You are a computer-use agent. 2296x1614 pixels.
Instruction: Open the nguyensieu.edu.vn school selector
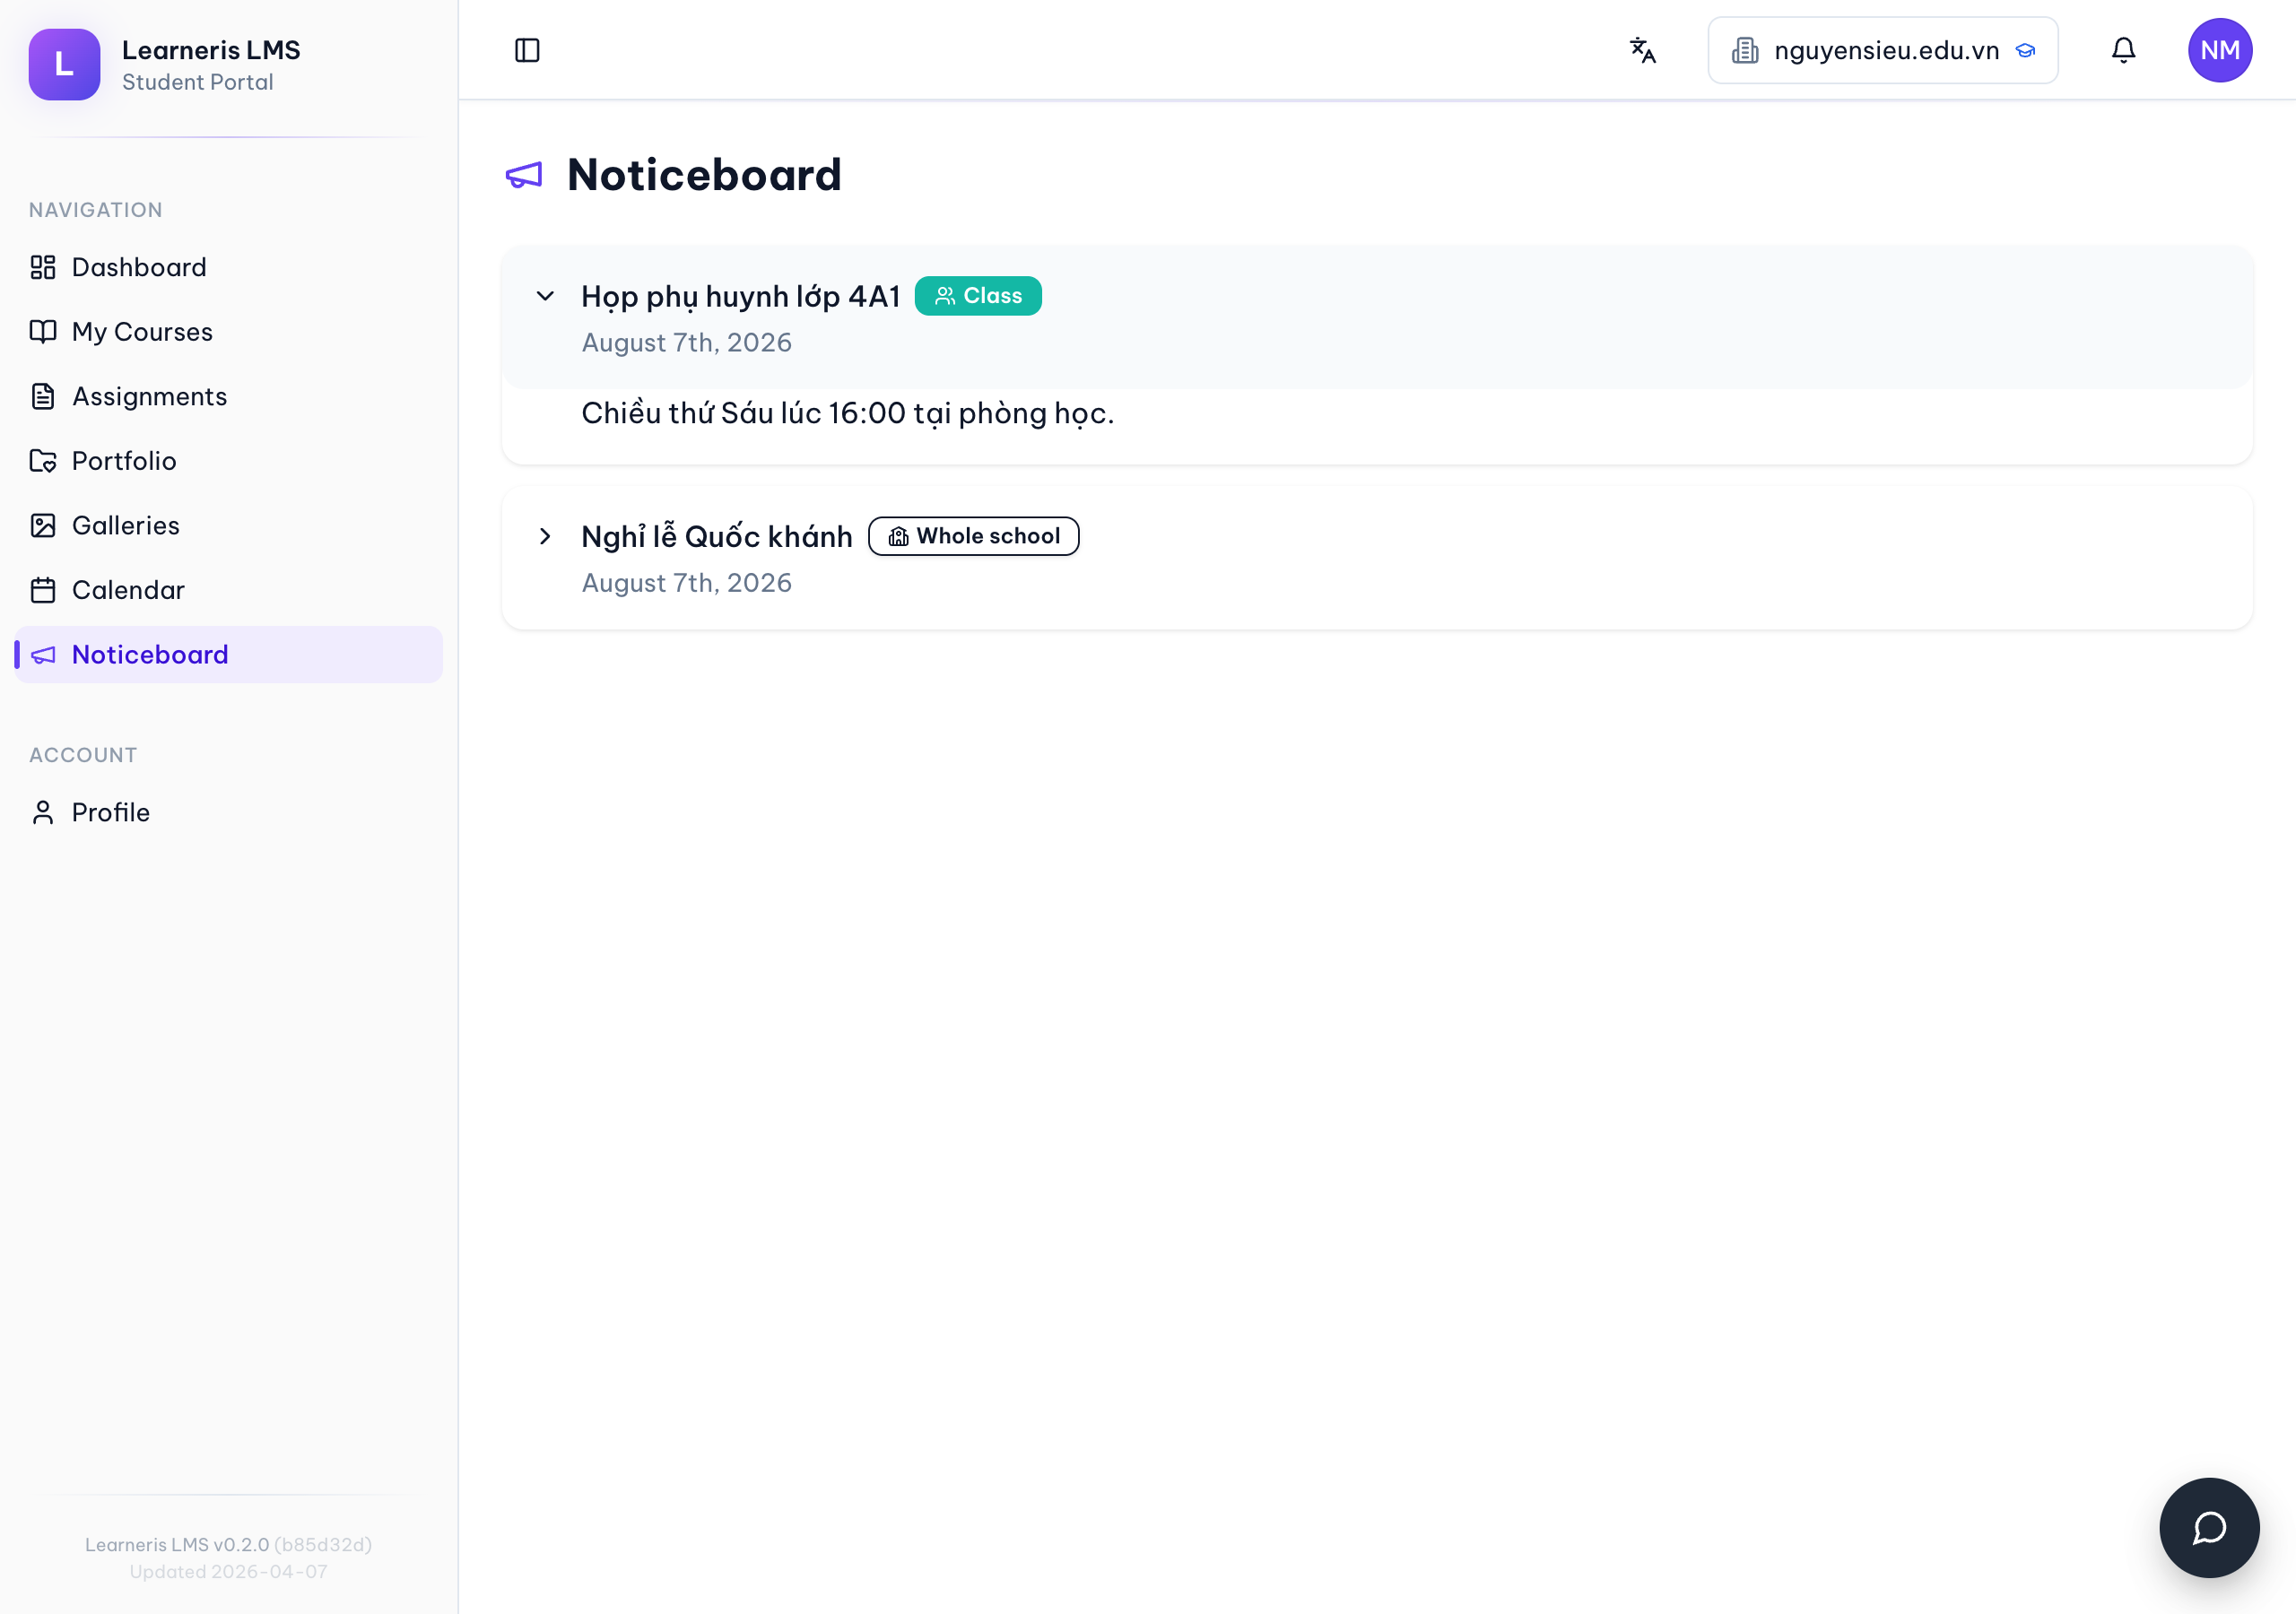click(1882, 50)
